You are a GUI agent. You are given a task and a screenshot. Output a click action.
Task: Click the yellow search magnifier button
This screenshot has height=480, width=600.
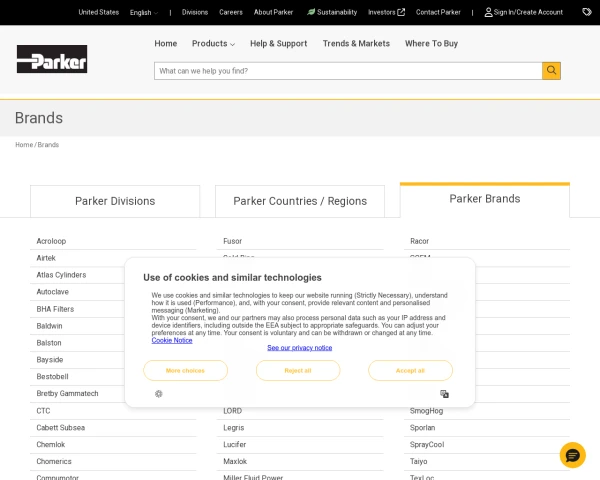551,71
